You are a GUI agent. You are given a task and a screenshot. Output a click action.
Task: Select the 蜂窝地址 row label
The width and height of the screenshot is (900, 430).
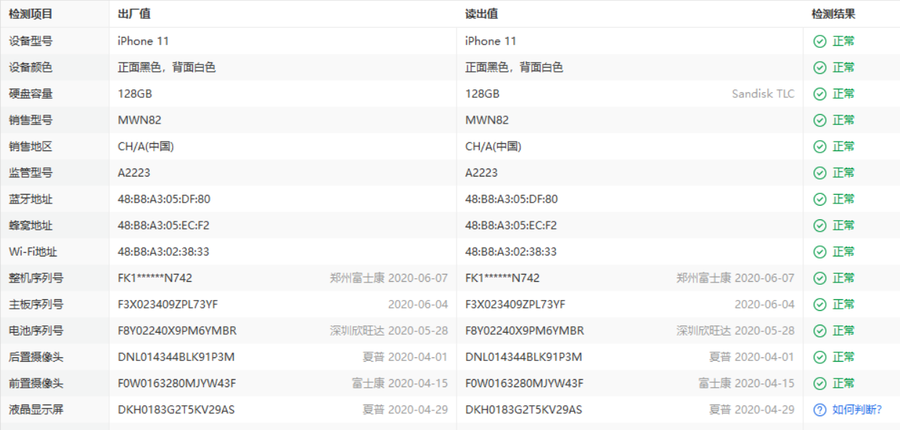30,226
